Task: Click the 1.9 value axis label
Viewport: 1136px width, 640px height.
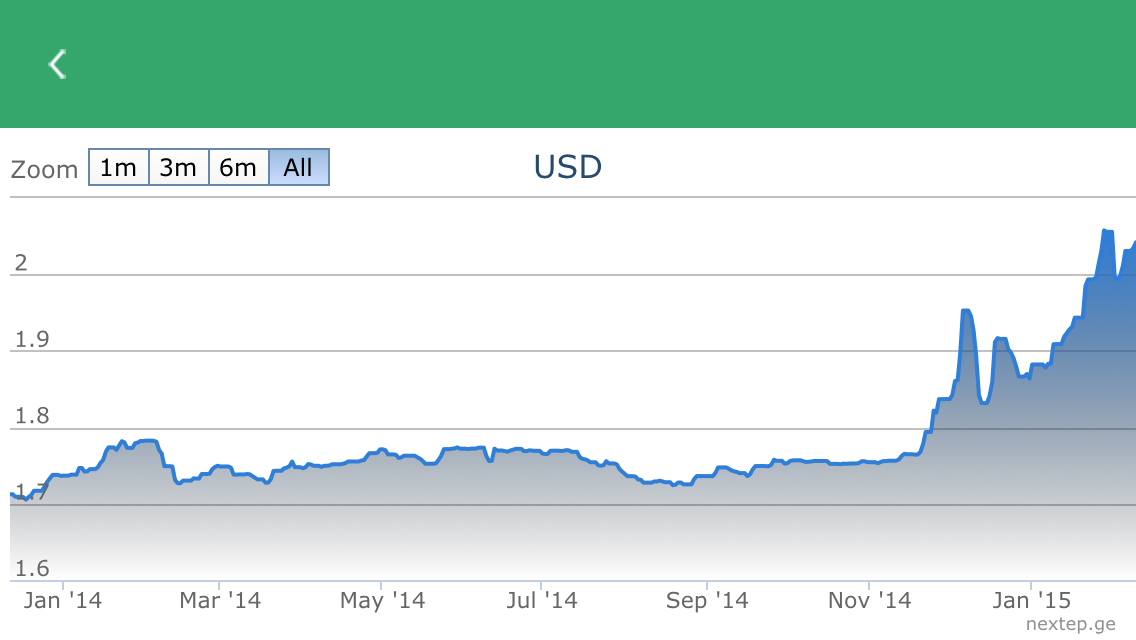Action: click(31, 340)
